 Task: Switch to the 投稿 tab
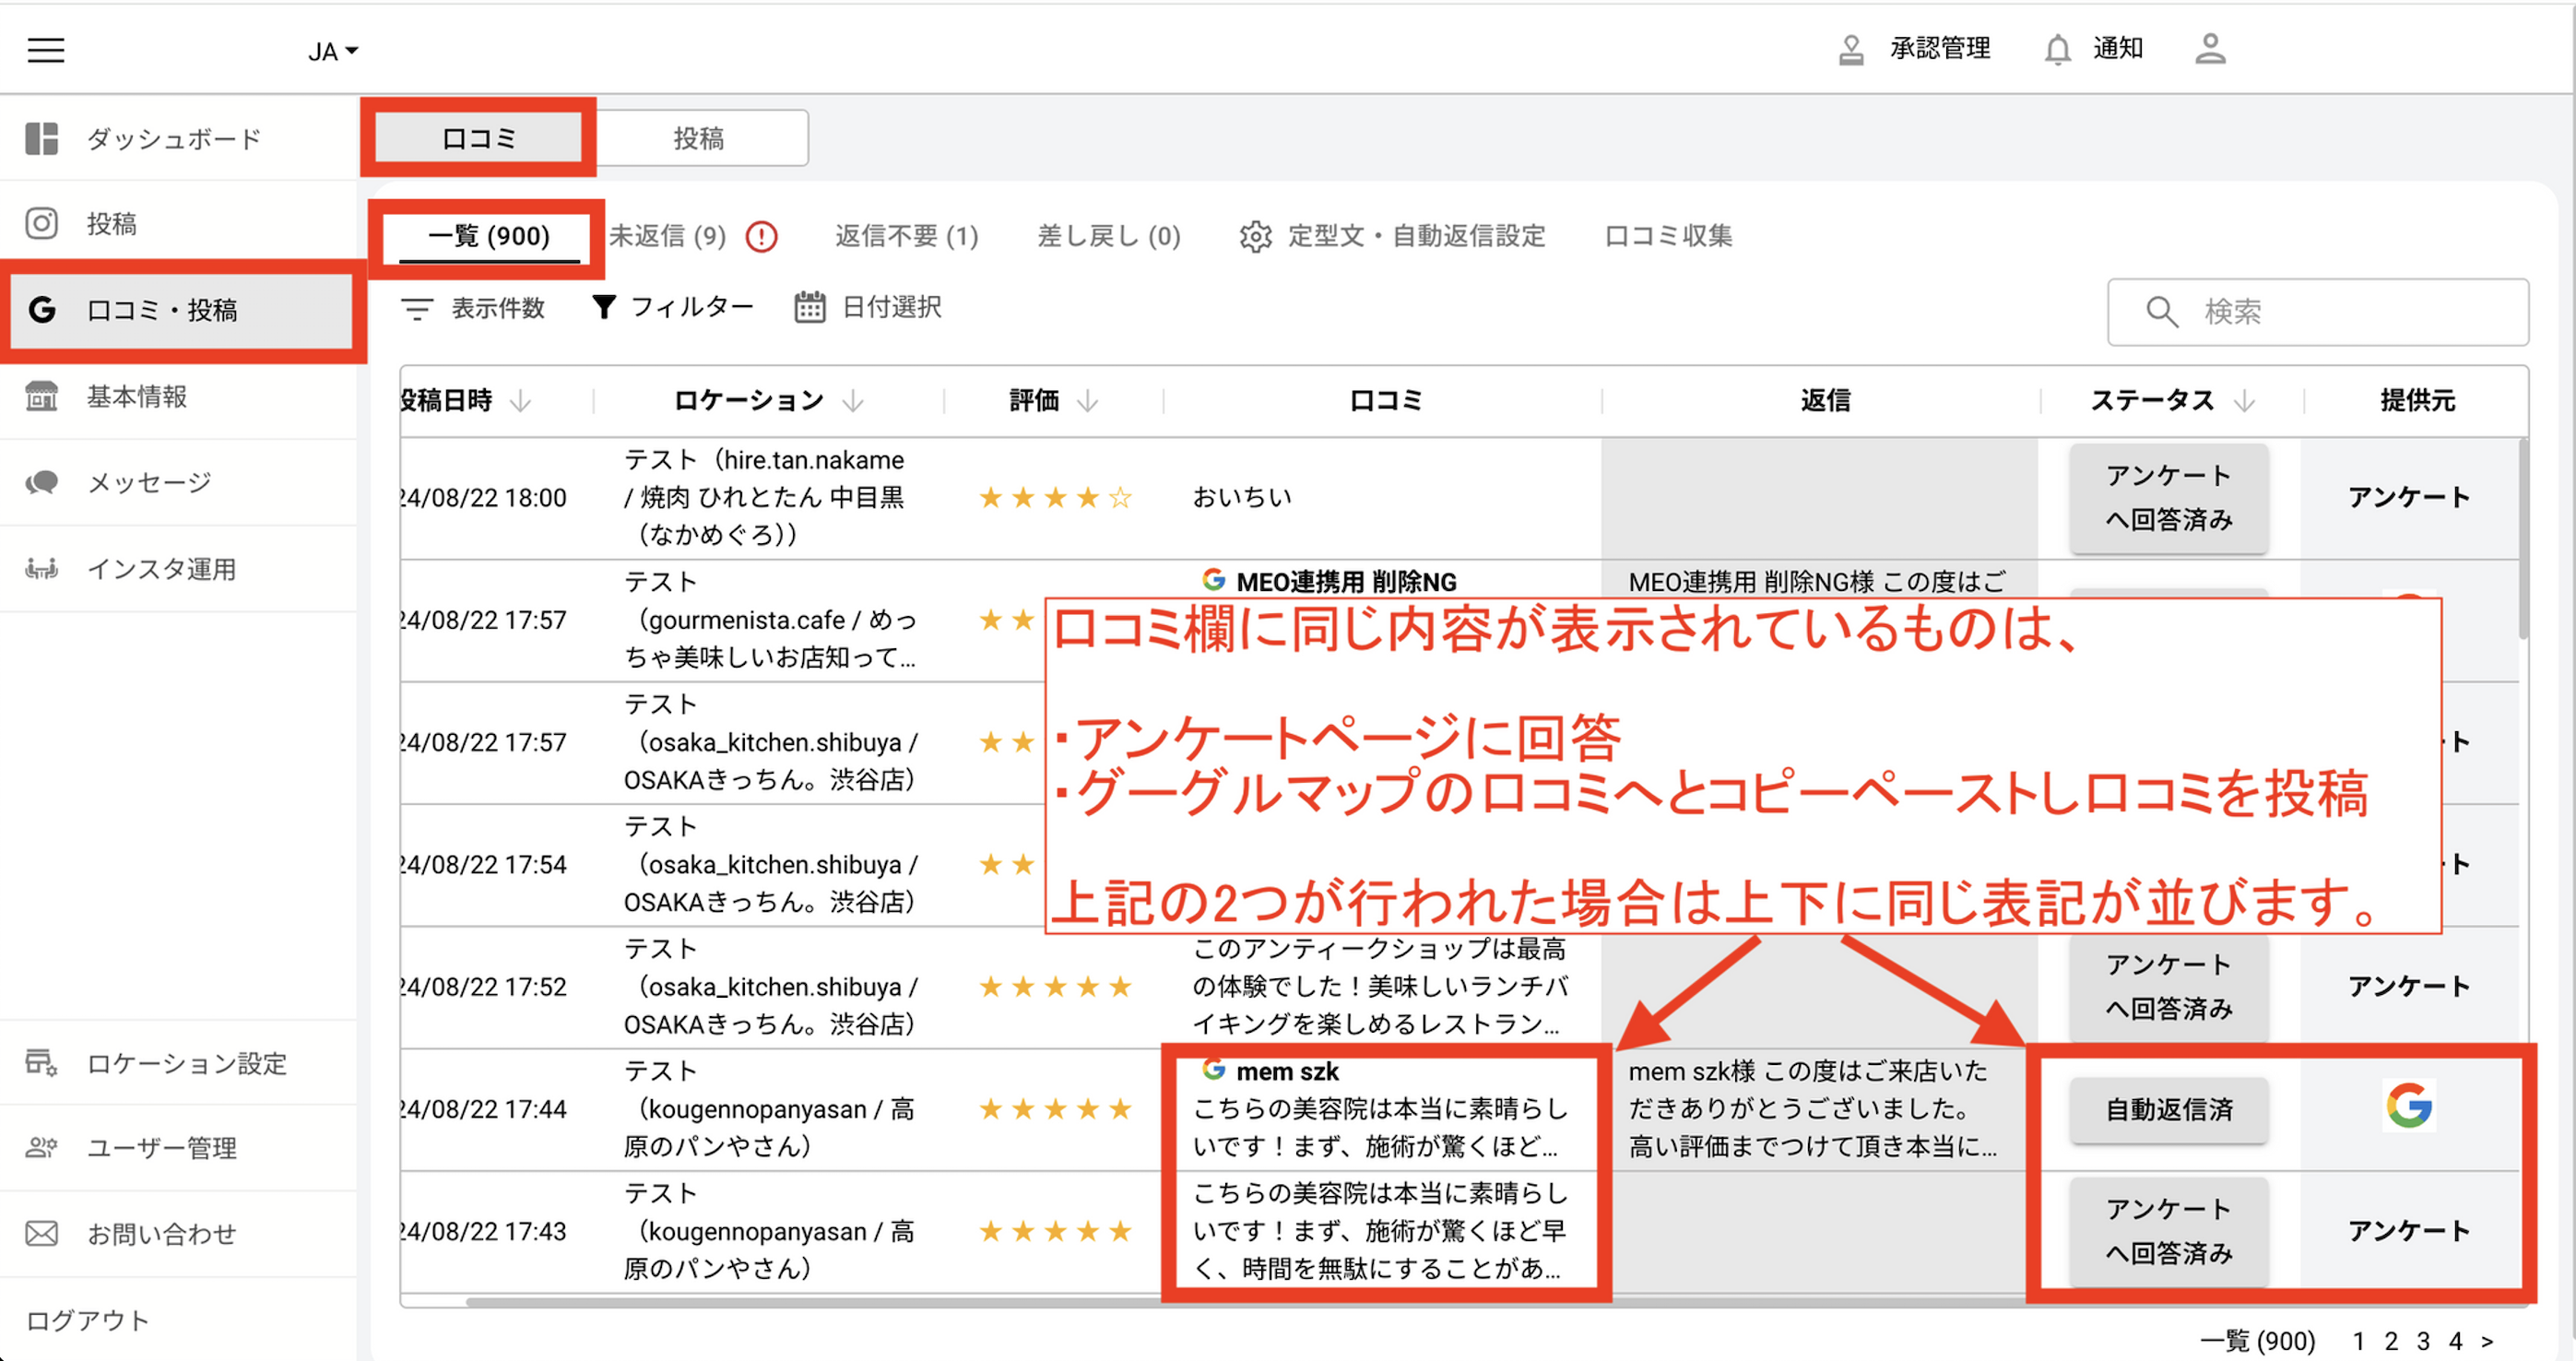[x=699, y=138]
